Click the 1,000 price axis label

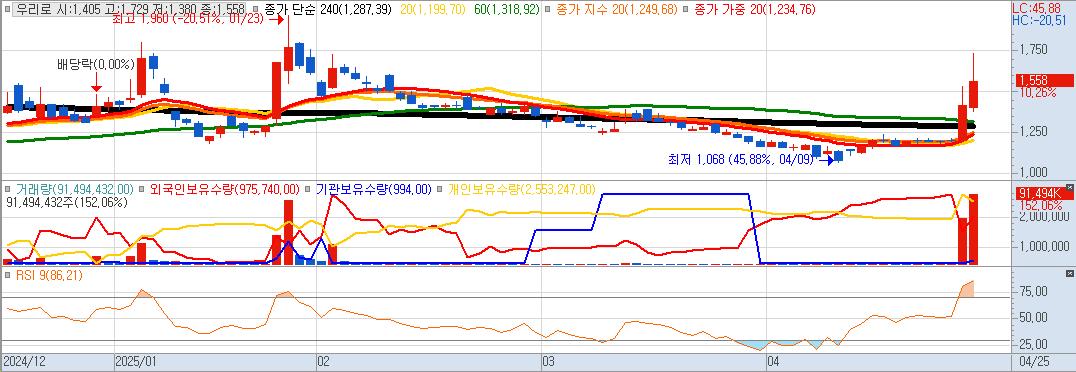[x=1033, y=172]
